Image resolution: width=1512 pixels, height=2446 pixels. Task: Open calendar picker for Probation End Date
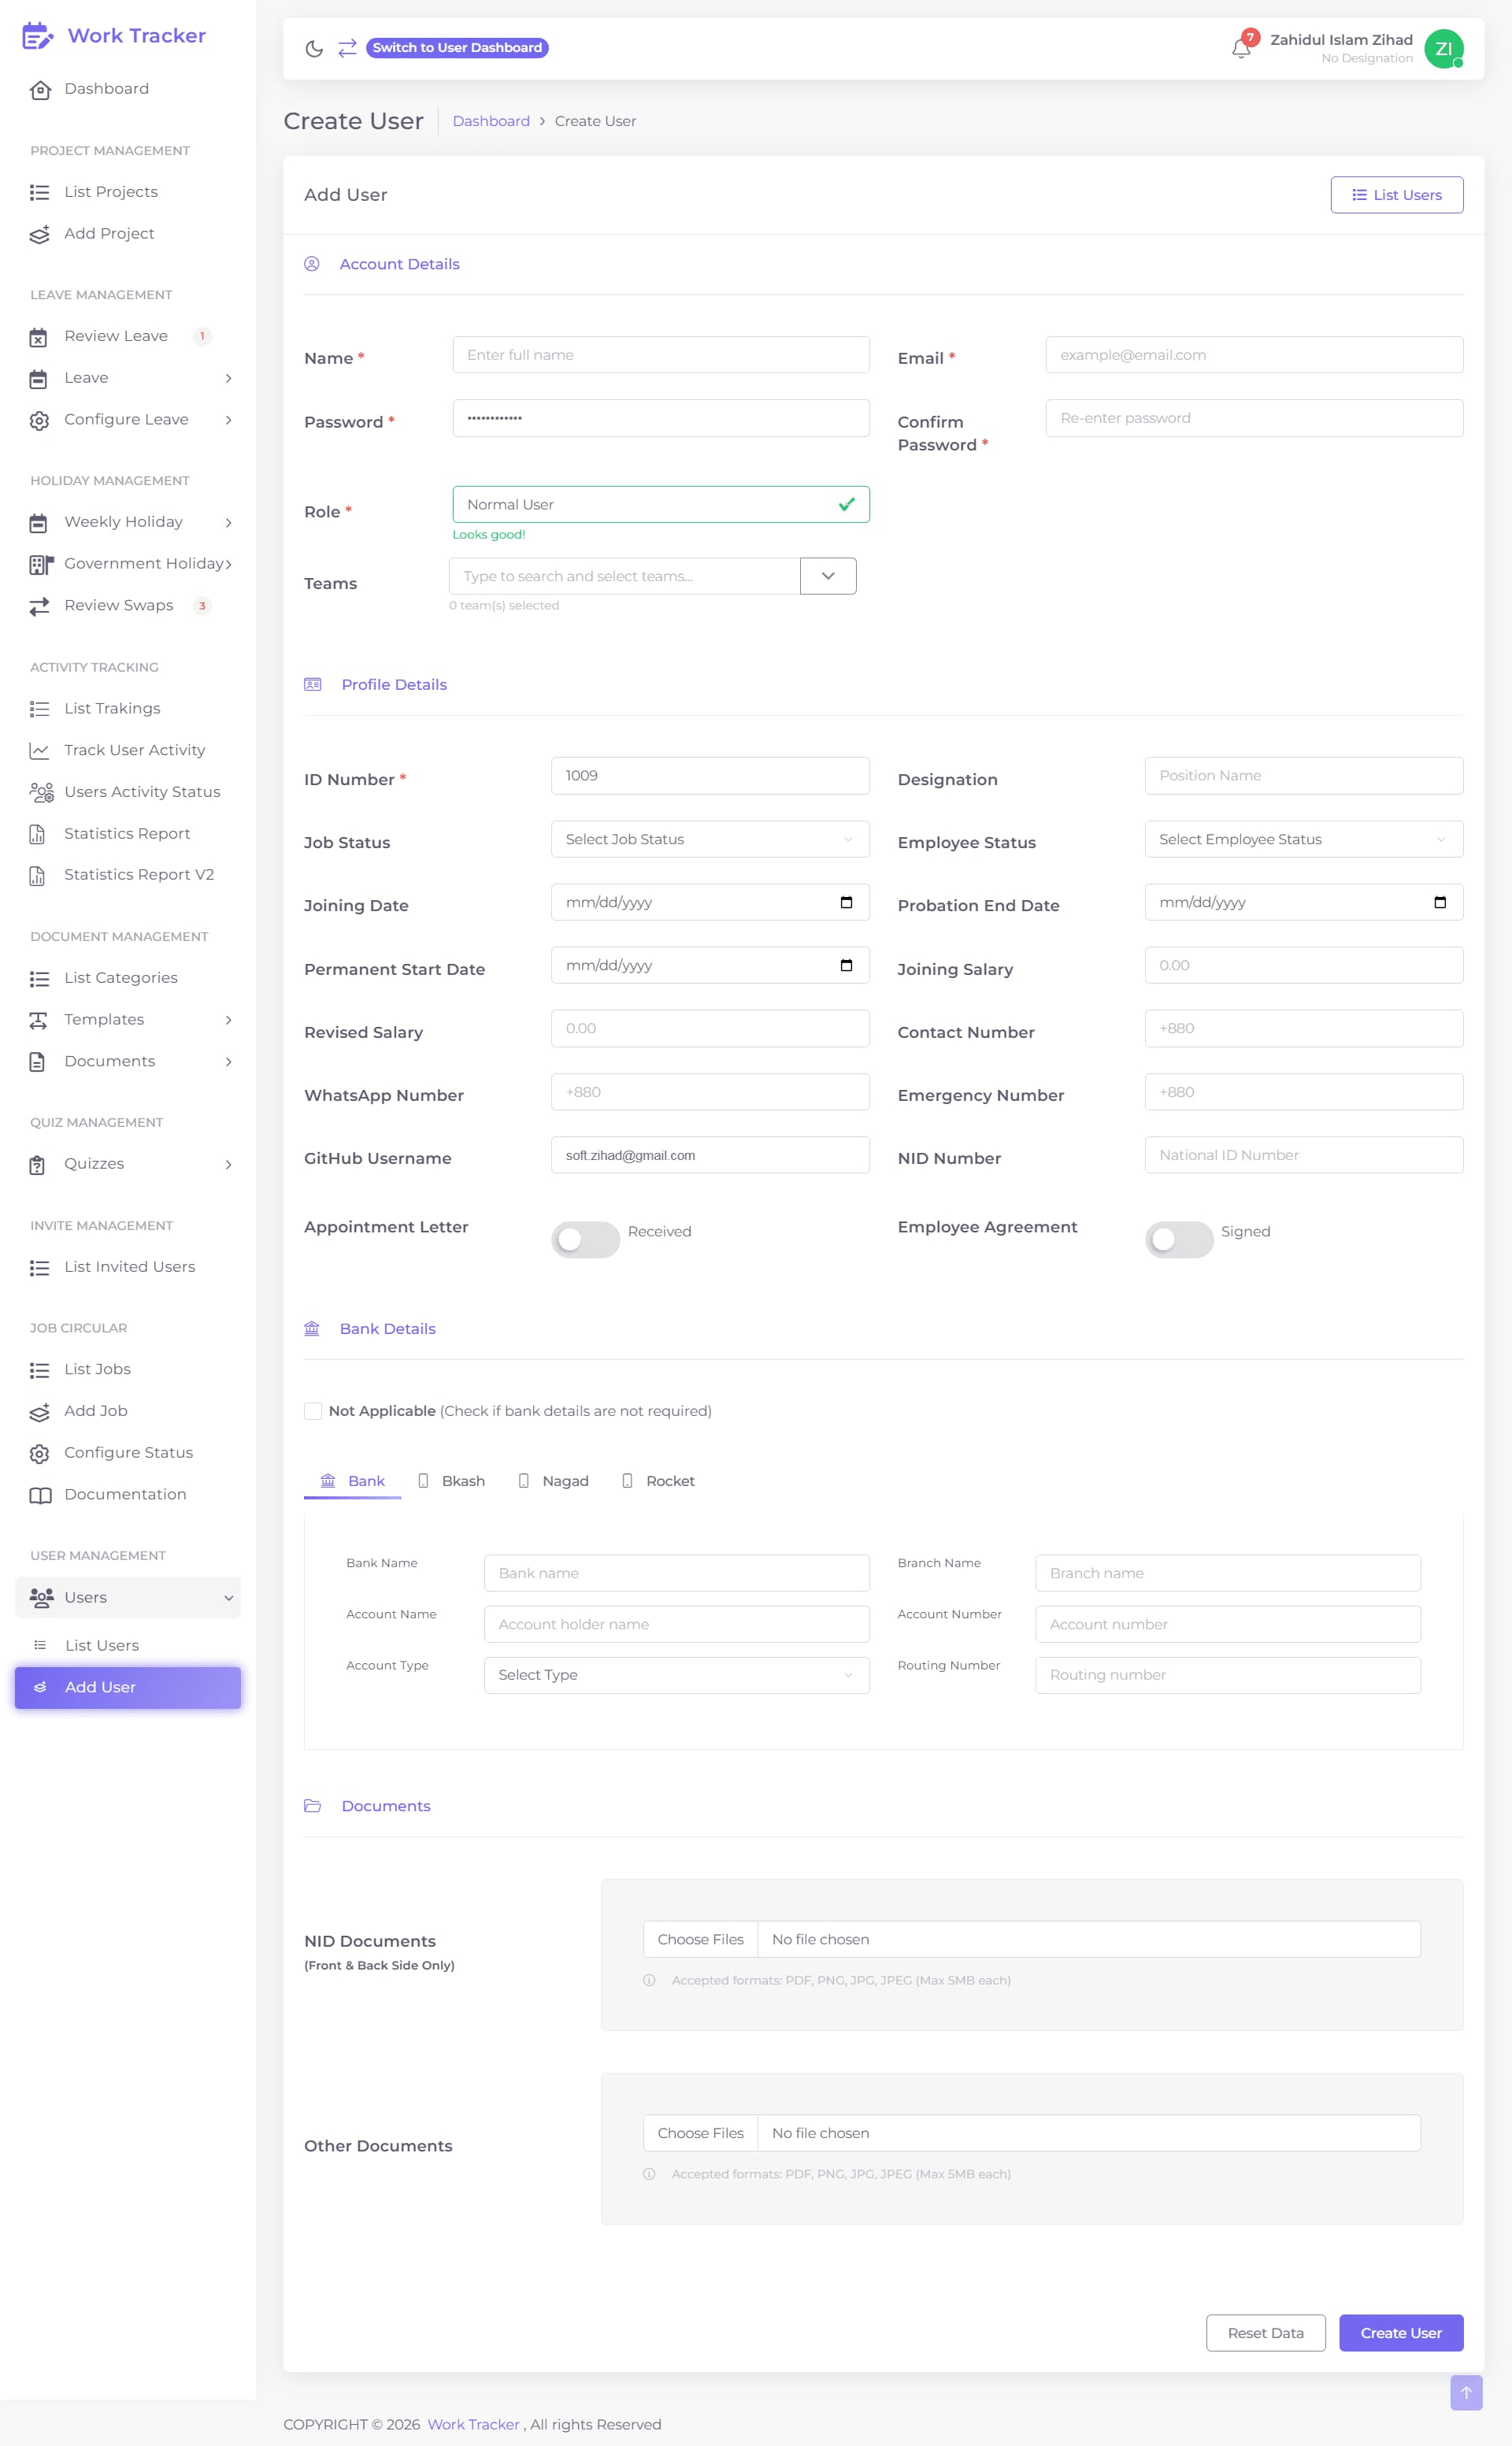(x=1440, y=902)
